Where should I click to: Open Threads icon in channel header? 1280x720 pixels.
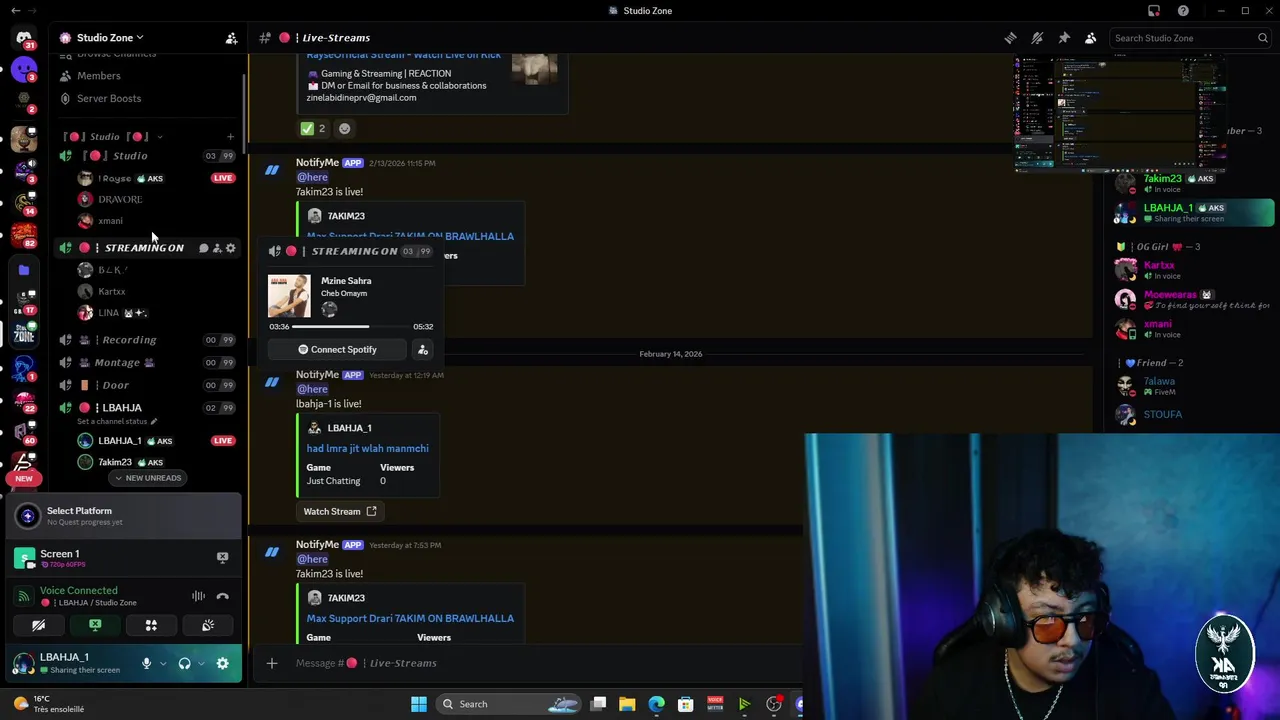point(1010,38)
